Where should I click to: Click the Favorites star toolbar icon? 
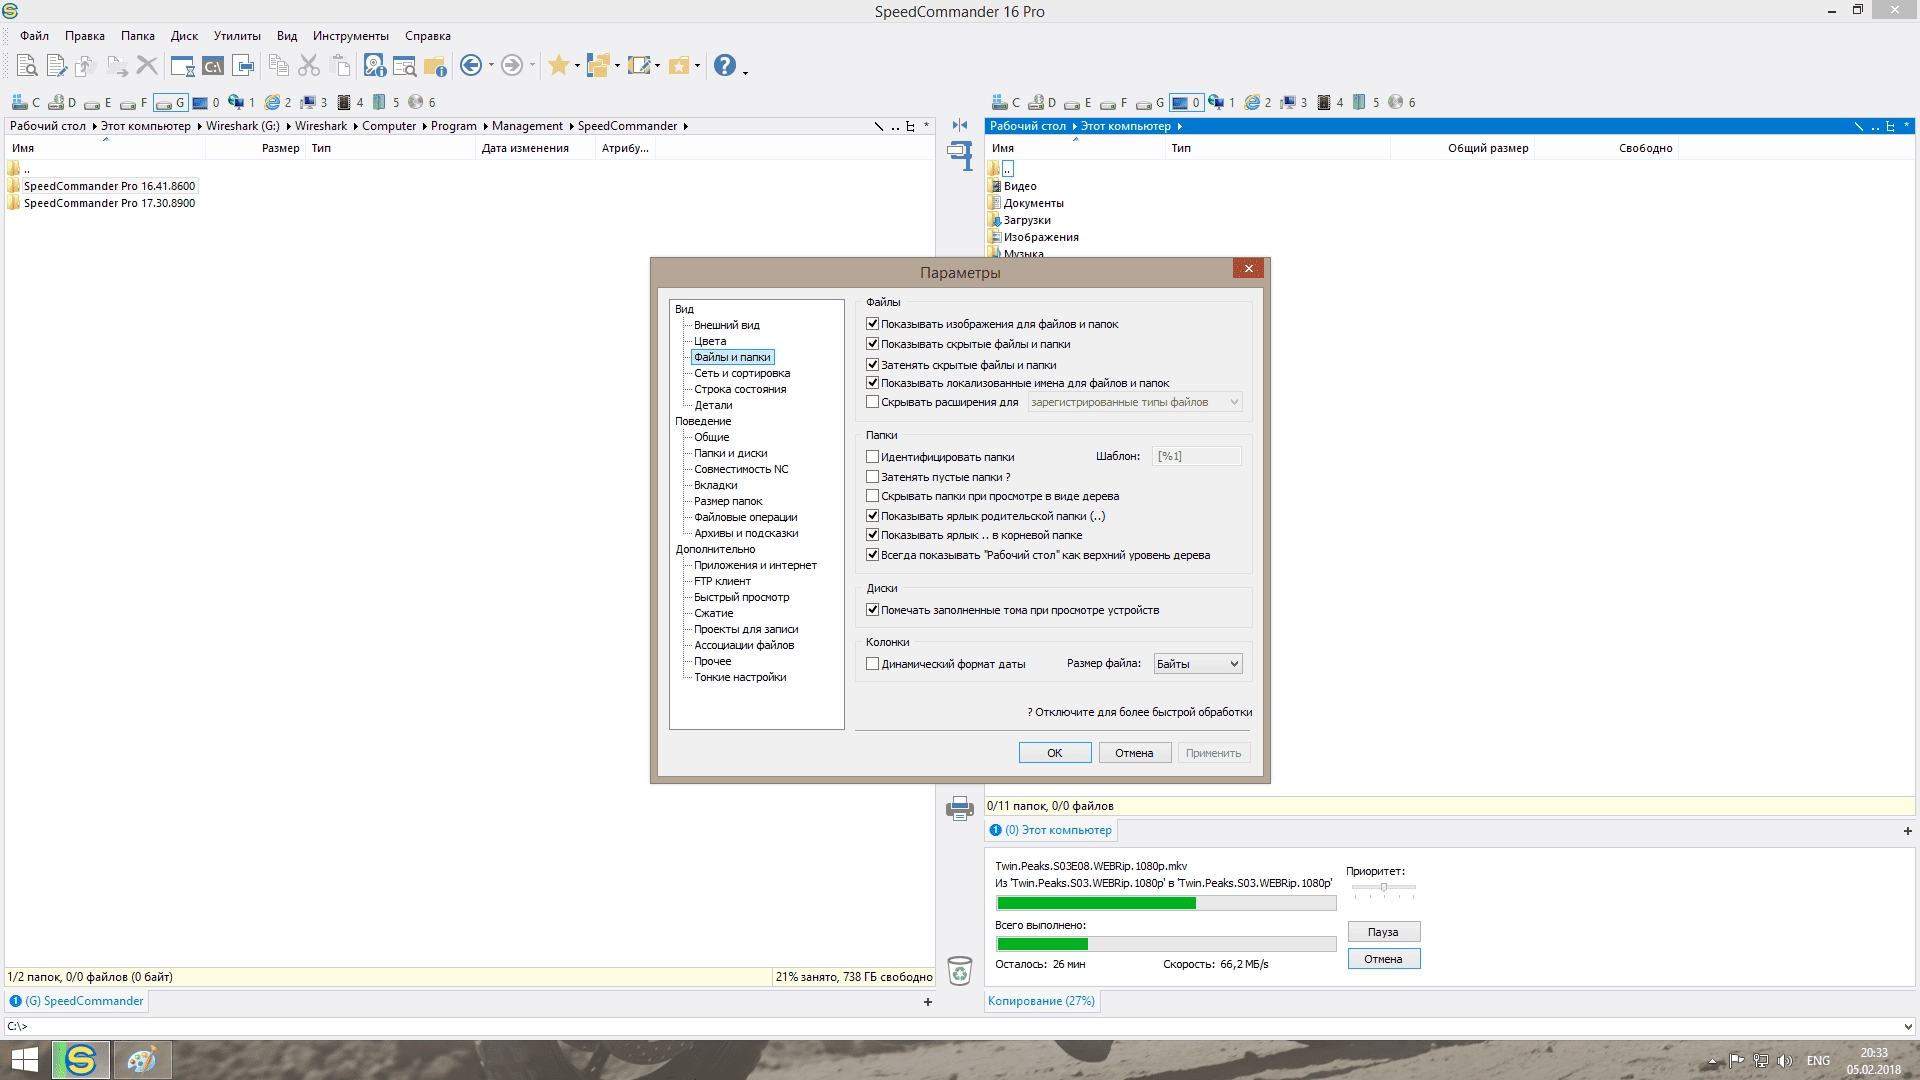[x=558, y=66]
